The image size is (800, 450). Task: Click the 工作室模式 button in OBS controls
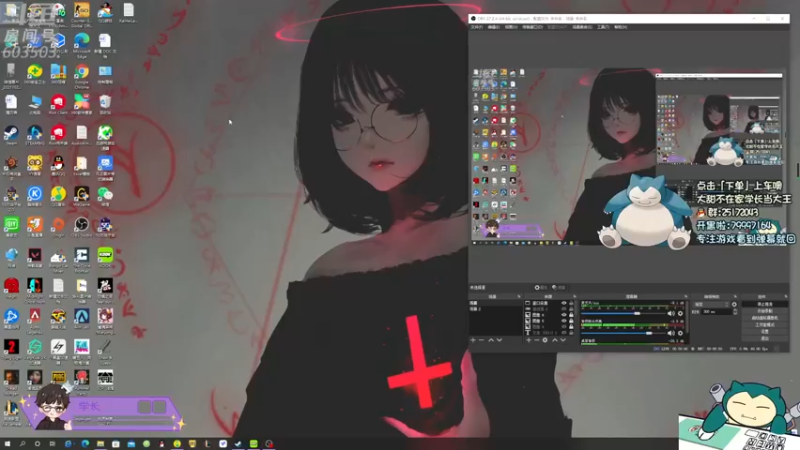point(765,324)
